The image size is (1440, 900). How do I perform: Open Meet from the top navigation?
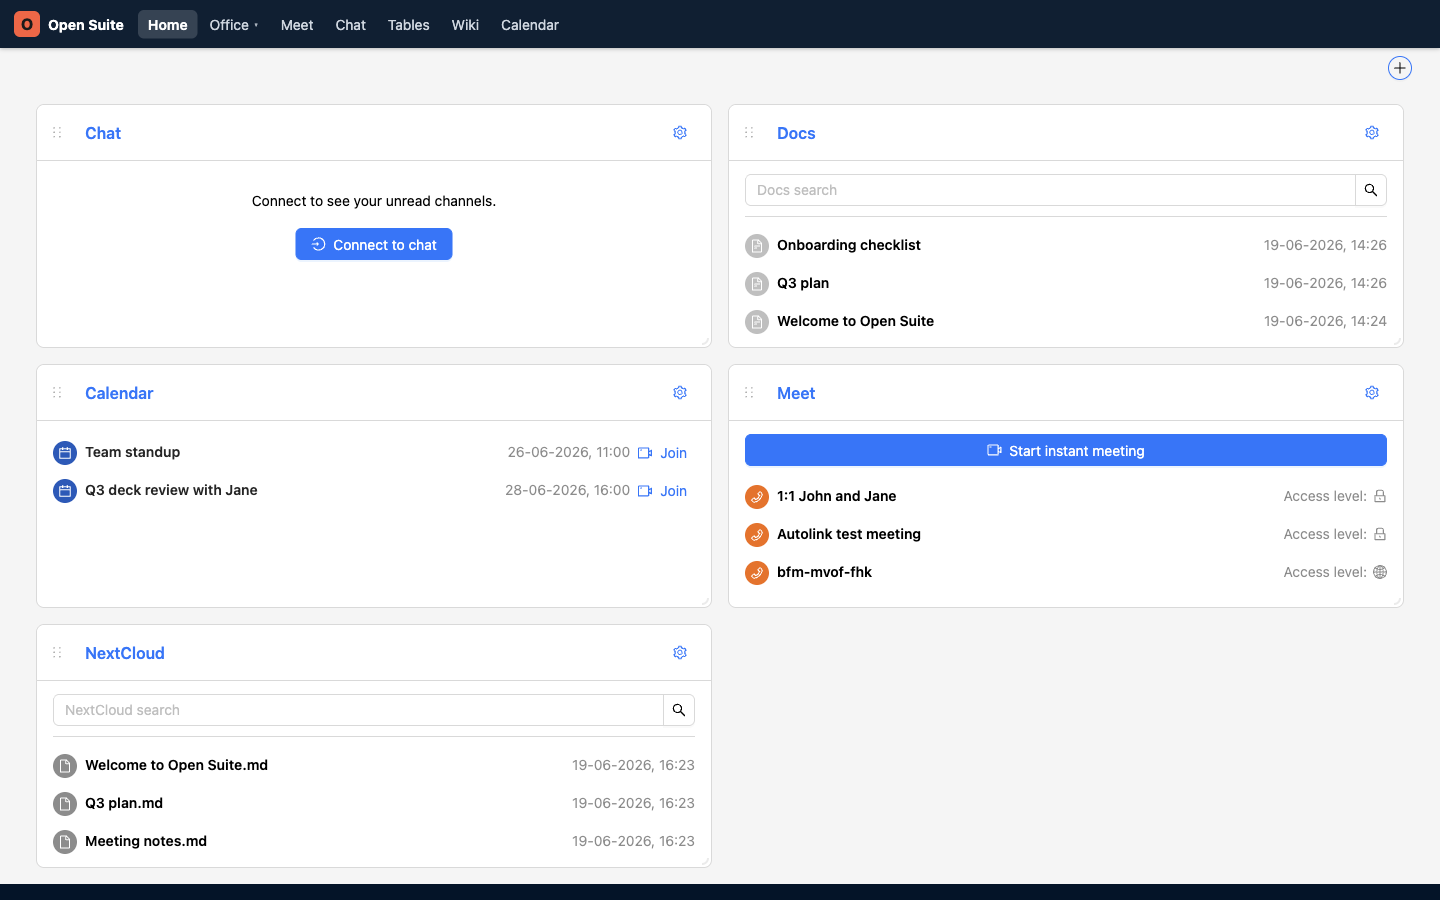pyautogui.click(x=297, y=25)
